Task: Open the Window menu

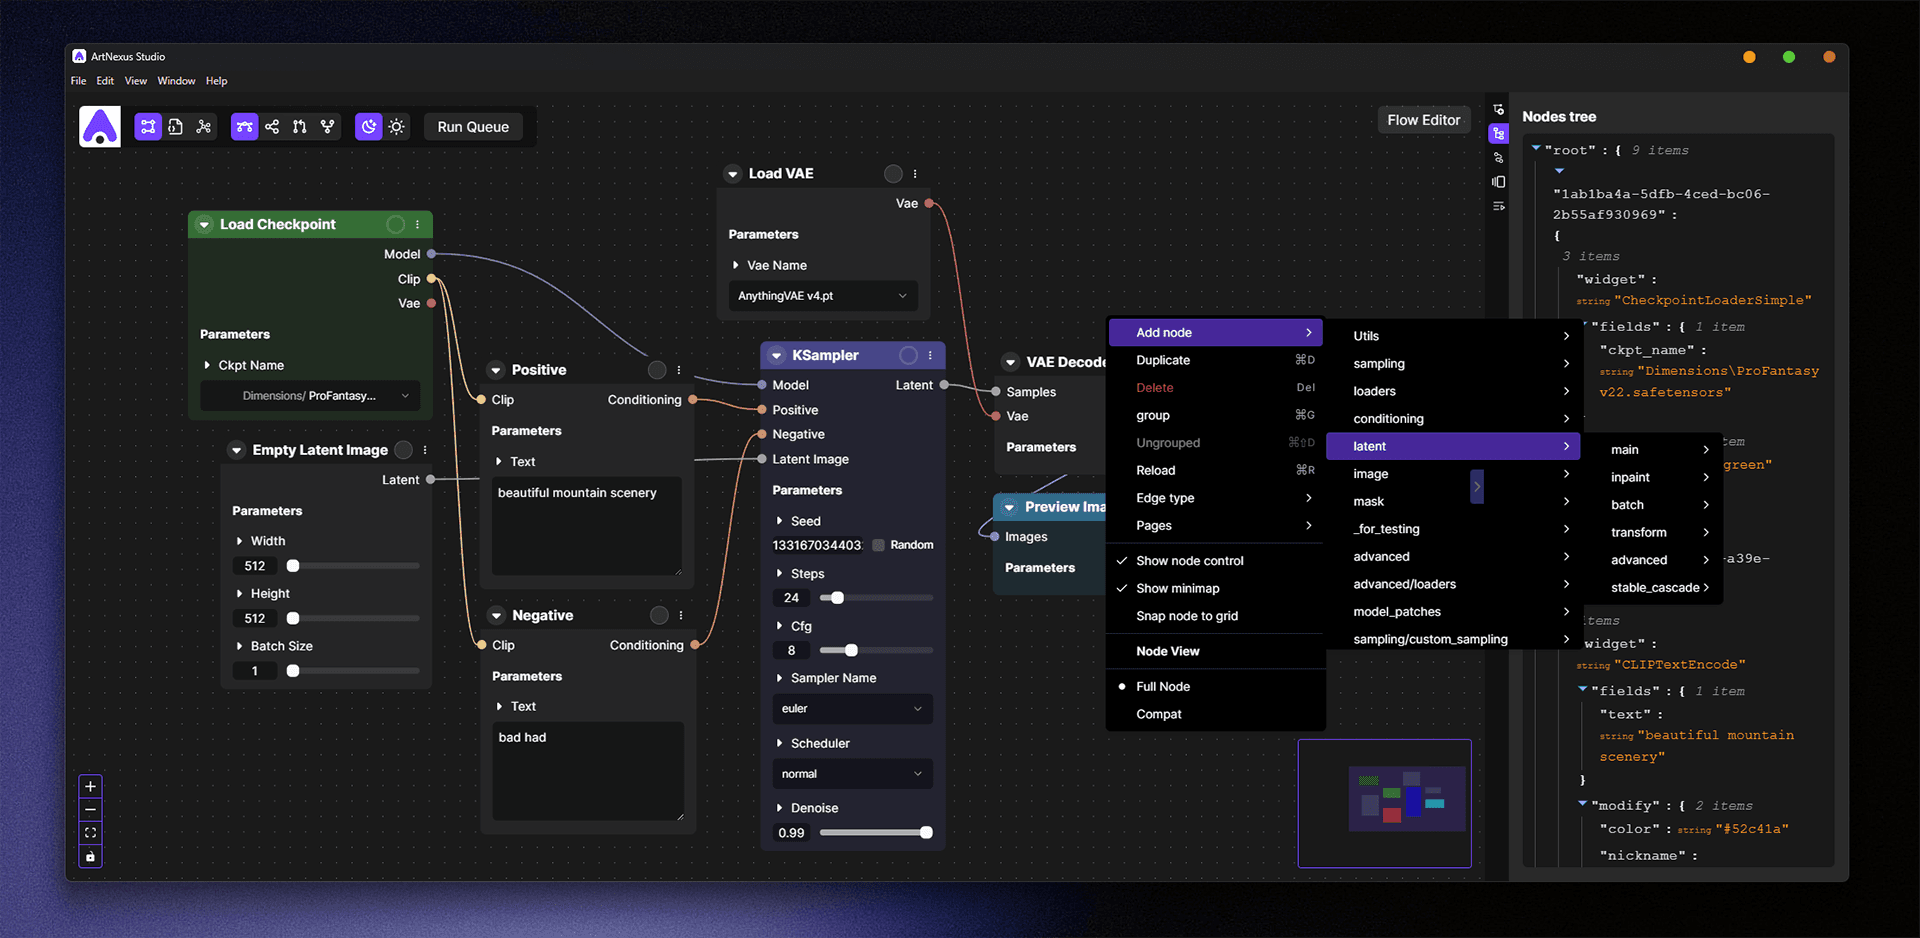Action: [176, 81]
